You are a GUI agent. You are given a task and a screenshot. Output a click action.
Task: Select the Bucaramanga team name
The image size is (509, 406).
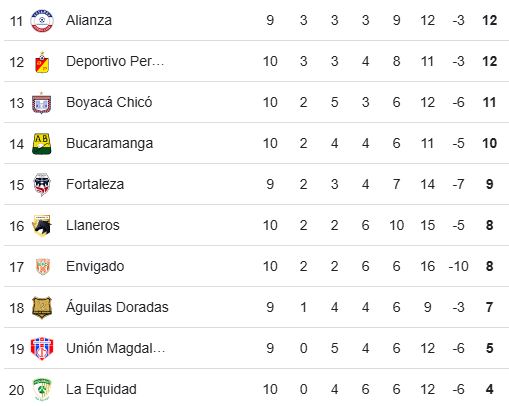tap(109, 144)
